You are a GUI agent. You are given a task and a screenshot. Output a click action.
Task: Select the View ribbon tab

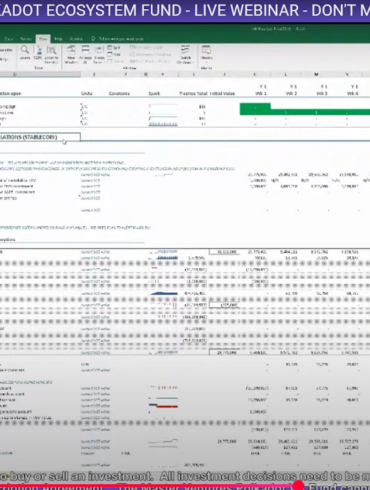(x=43, y=39)
